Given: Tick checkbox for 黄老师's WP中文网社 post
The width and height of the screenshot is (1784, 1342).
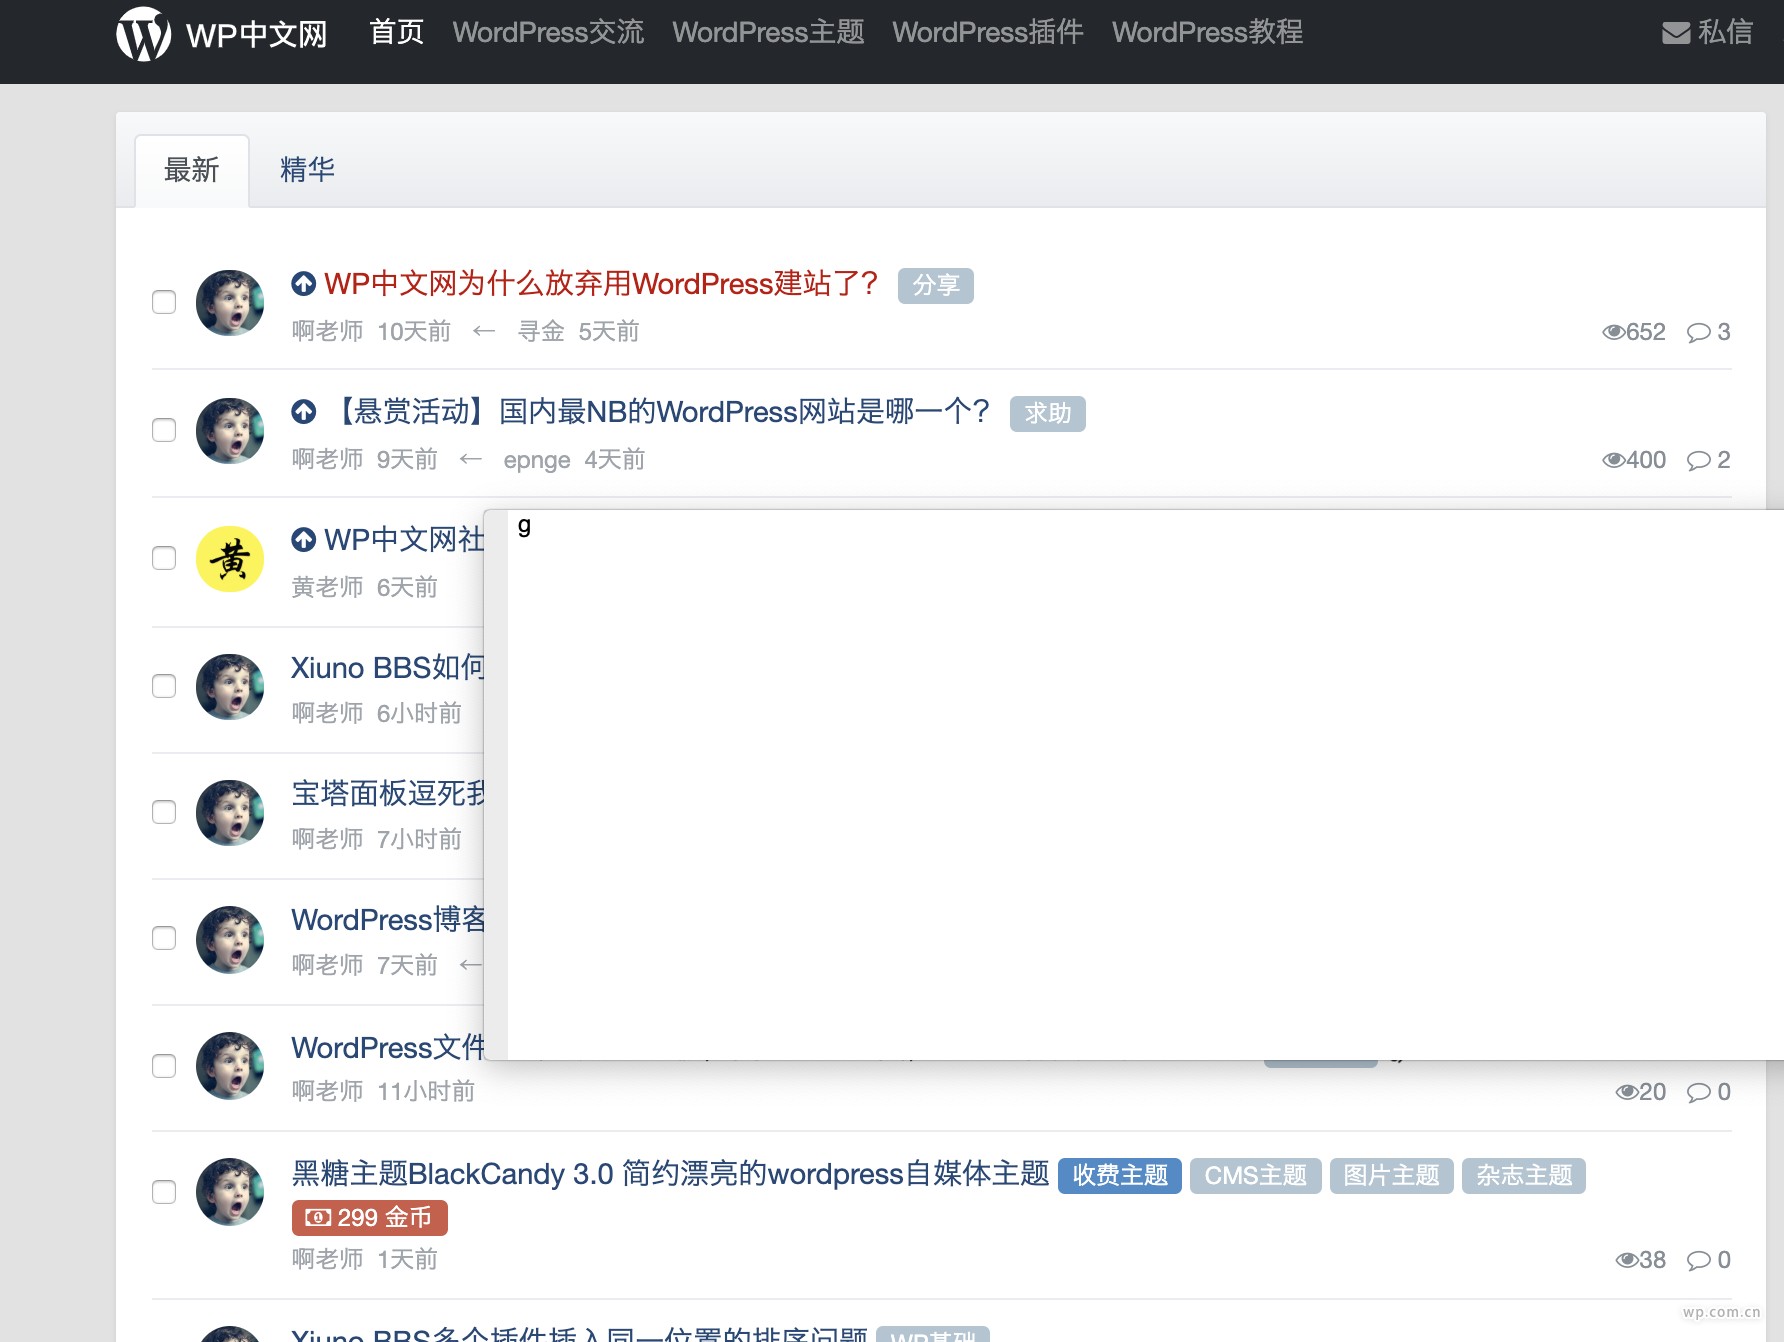Looking at the screenshot, I should click(164, 558).
